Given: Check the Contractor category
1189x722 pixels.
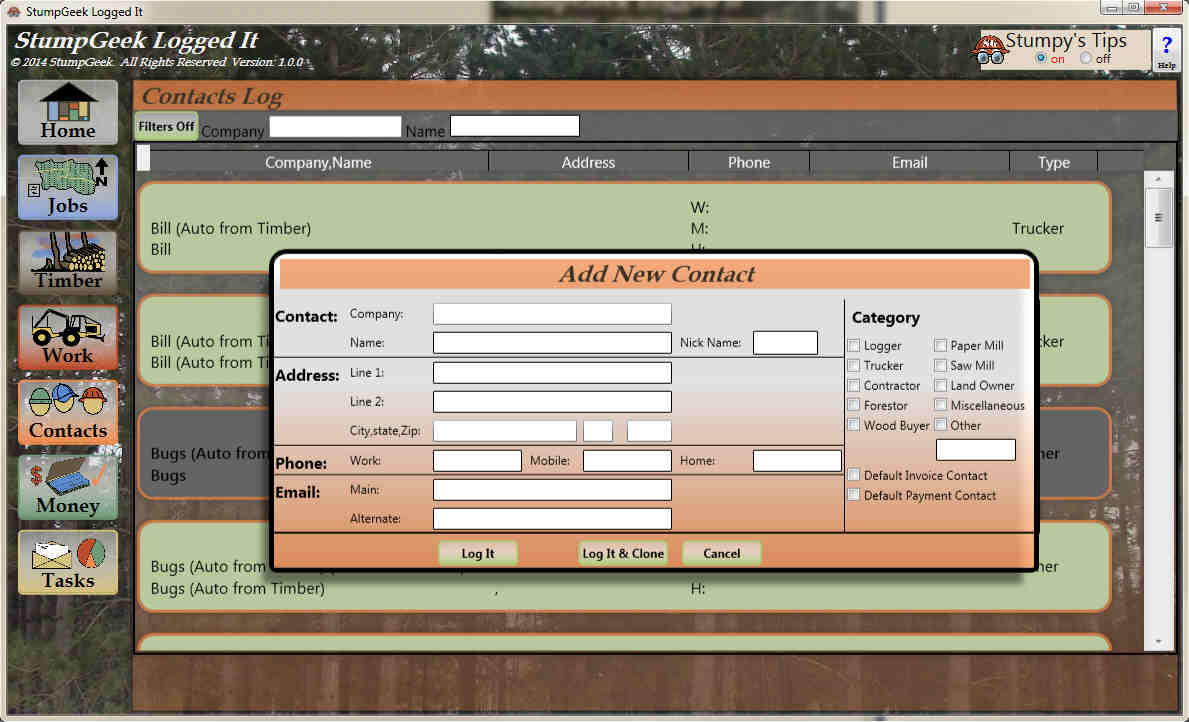Looking at the screenshot, I should (854, 385).
